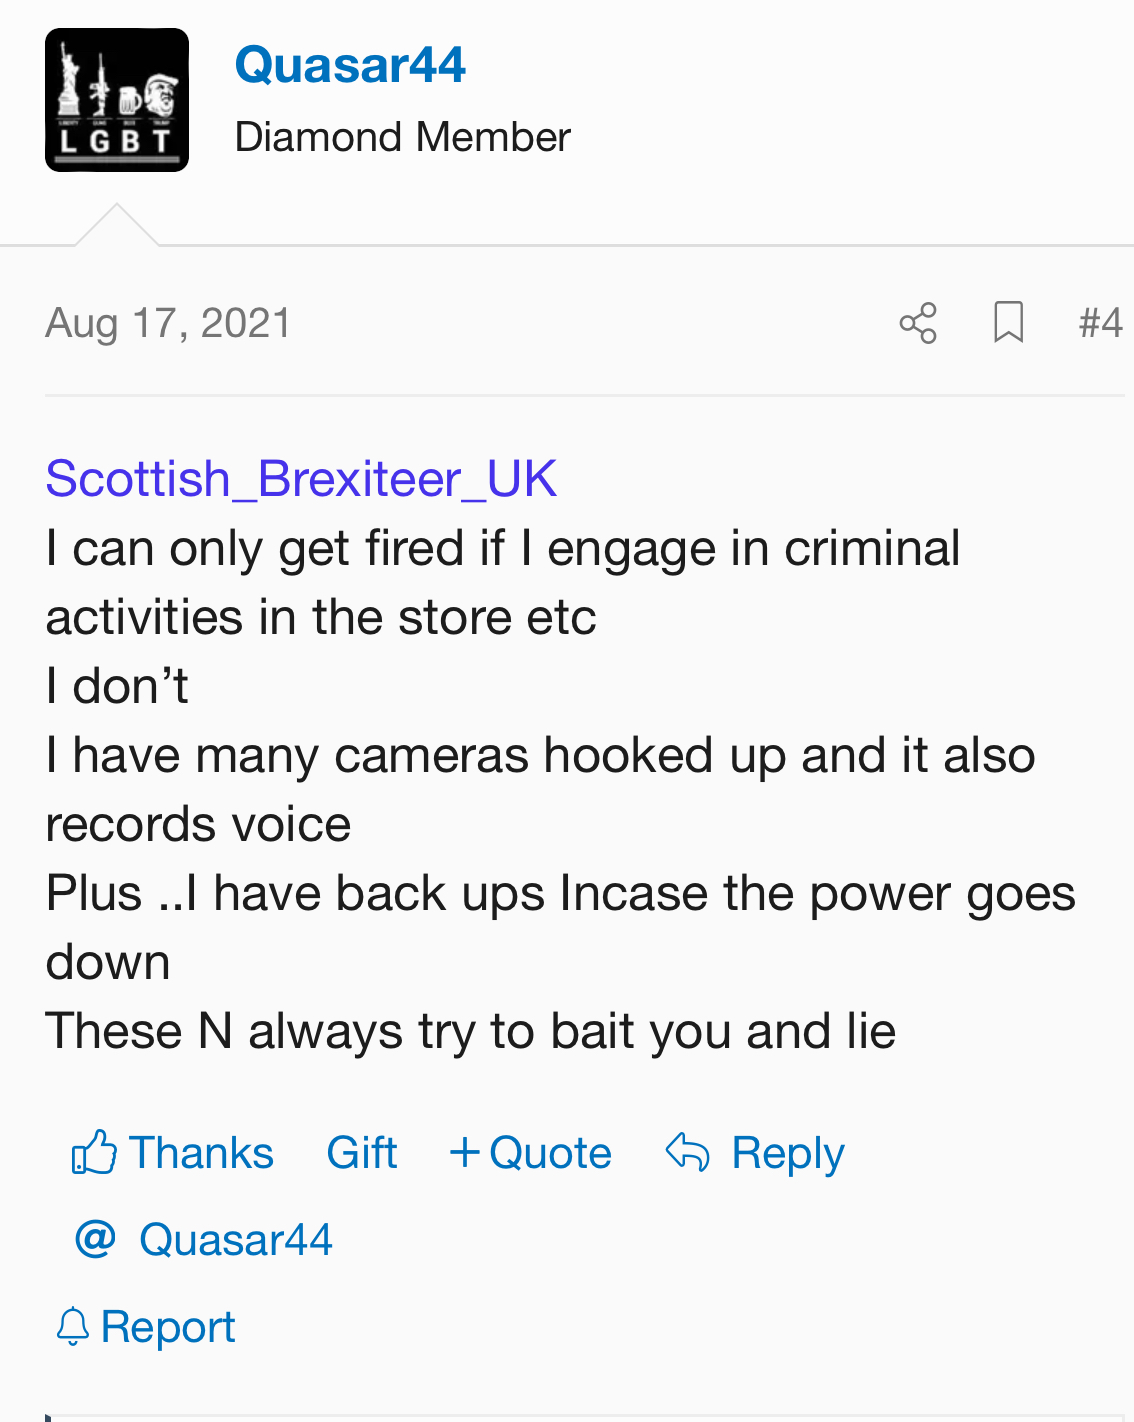Click the post text starting "I can only get fired"
The width and height of the screenshot is (1134, 1422).
tap(503, 549)
